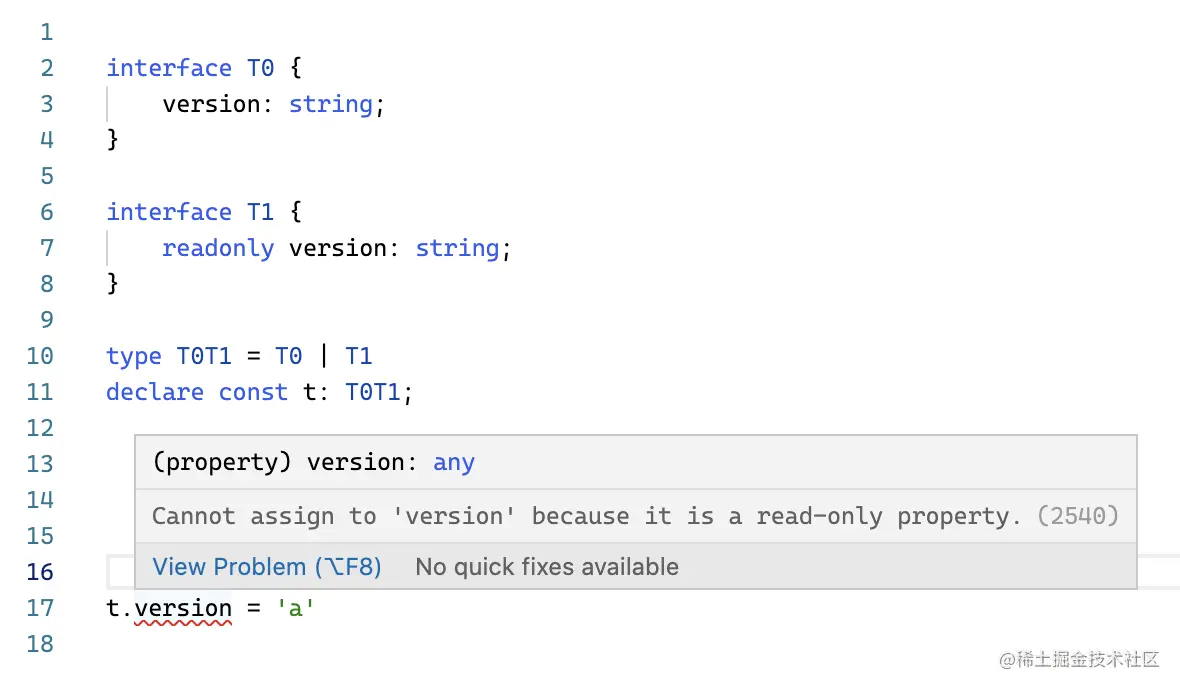Image resolution: width=1180 pixels, height=690 pixels.
Task: Click the T0T1 type annotation on line 11
Action: (373, 392)
